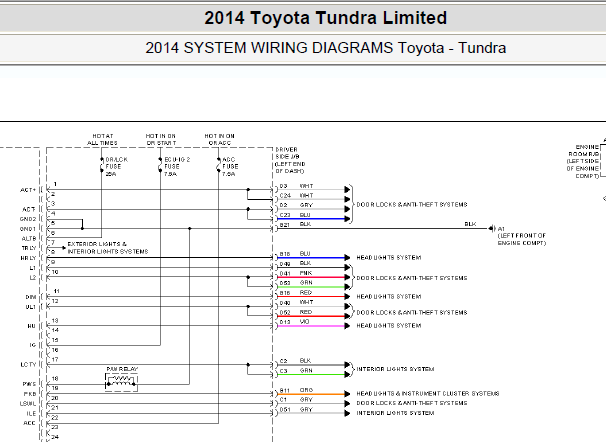Click INTERIOR LIGHTS SYSTEM reference beside D51 GRY wire
The height and width of the screenshot is (442, 606).
pyautogui.click(x=395, y=413)
